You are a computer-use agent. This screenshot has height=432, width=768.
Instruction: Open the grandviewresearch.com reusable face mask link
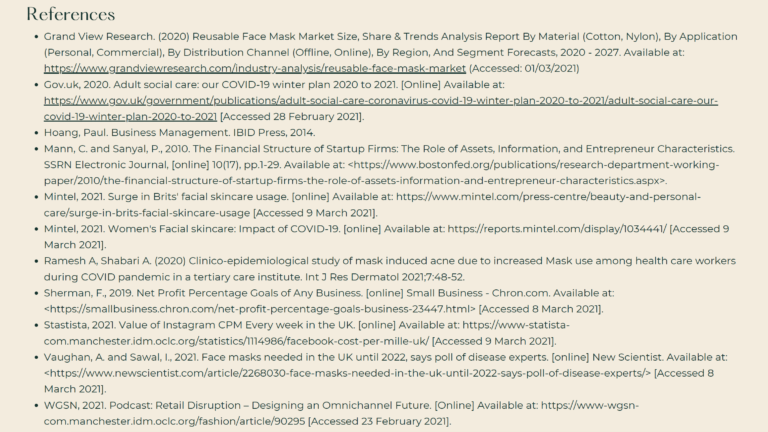coord(255,68)
